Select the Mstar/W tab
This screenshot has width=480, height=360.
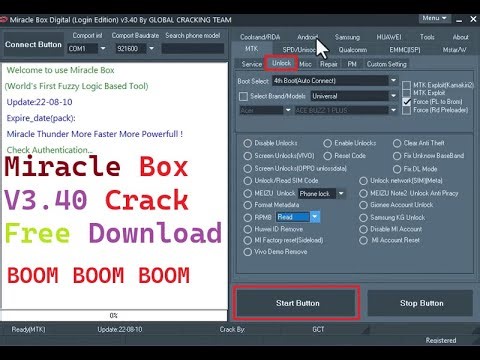point(454,50)
